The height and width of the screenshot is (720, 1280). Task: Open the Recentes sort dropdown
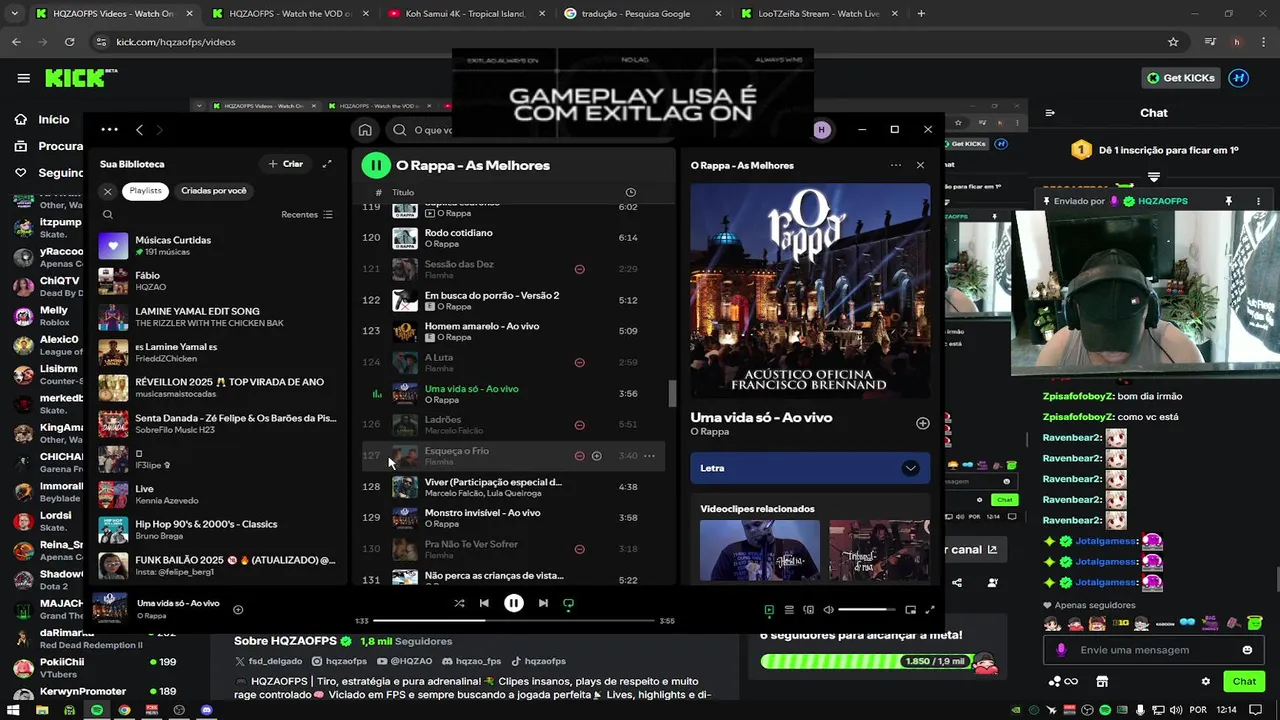(x=307, y=214)
